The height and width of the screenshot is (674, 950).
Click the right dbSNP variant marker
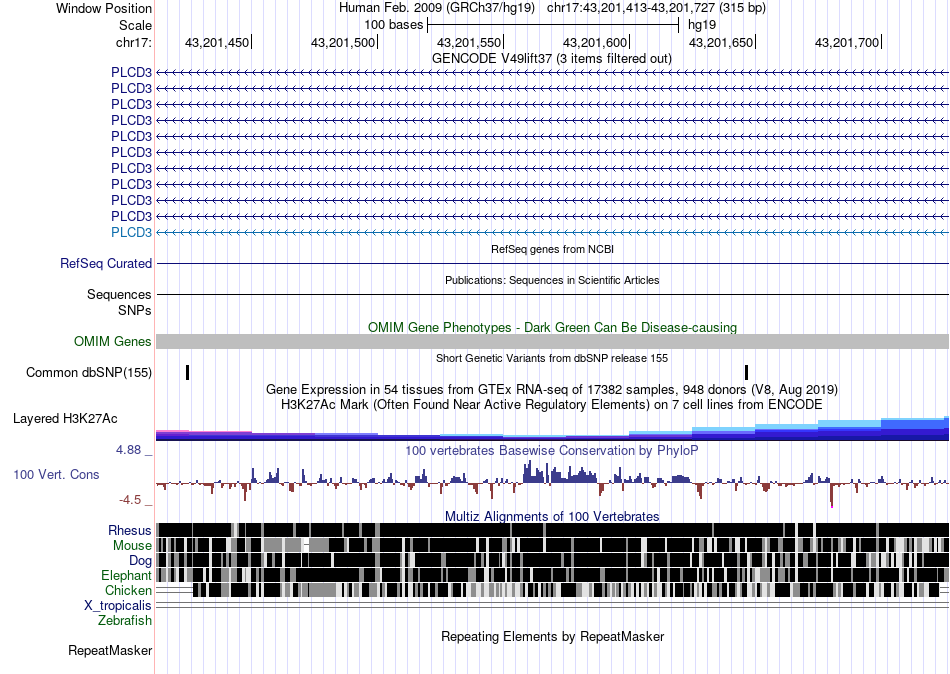746,372
